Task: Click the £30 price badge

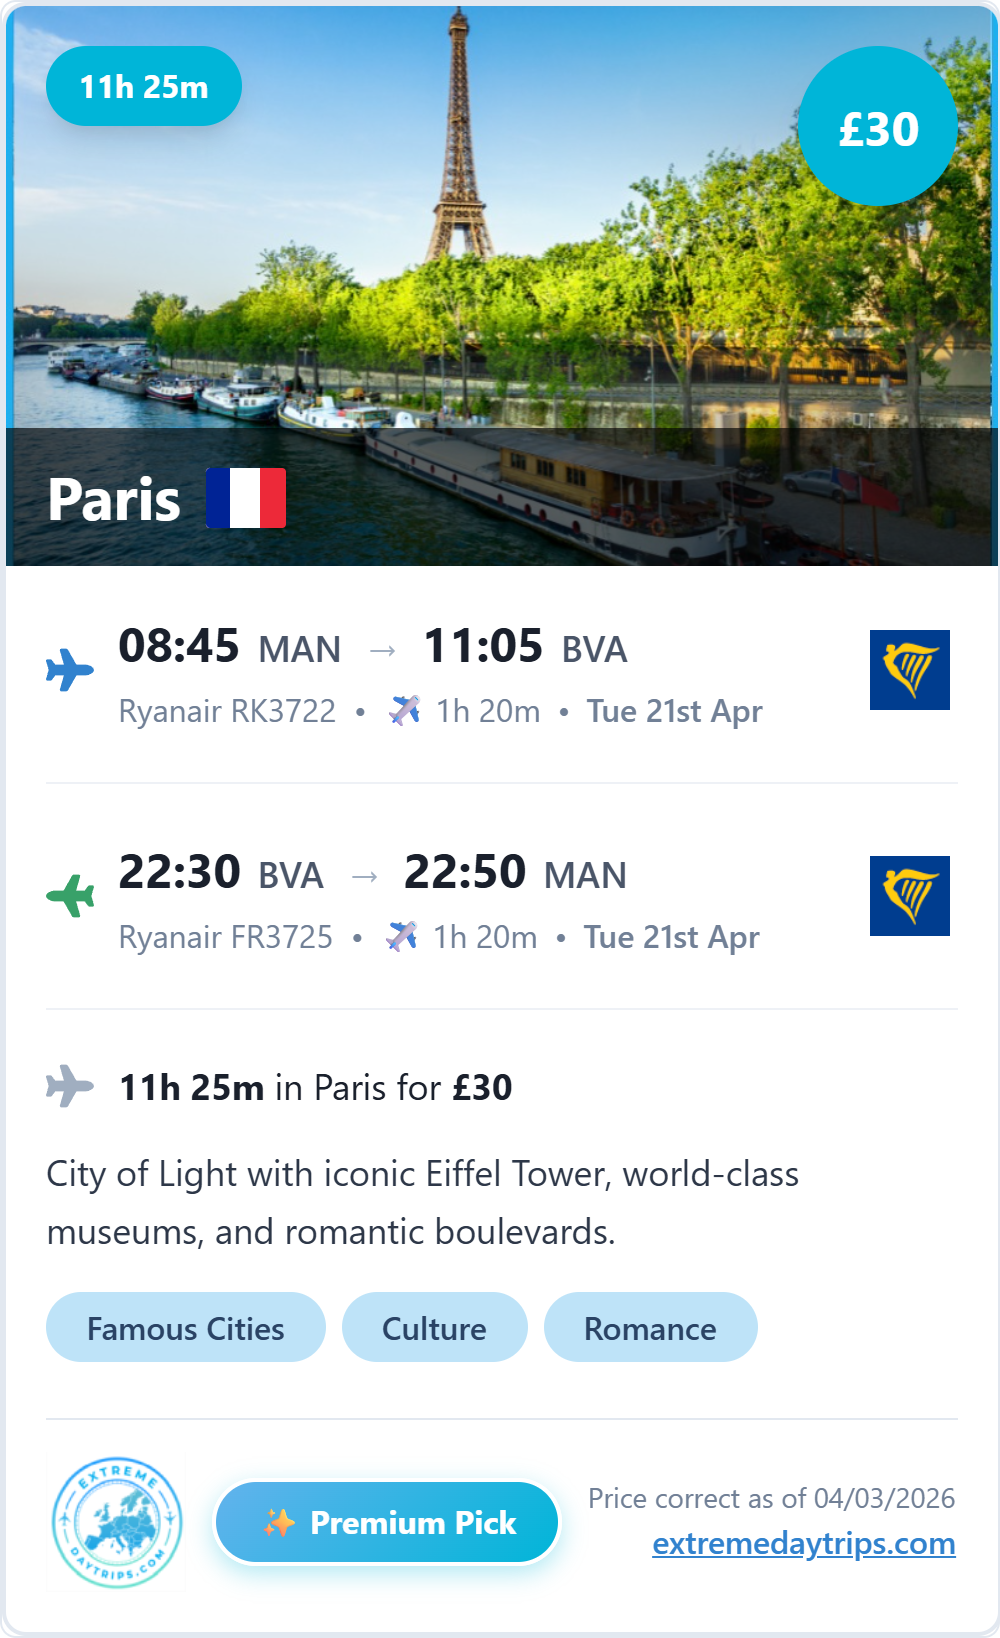Action: pyautogui.click(x=878, y=127)
